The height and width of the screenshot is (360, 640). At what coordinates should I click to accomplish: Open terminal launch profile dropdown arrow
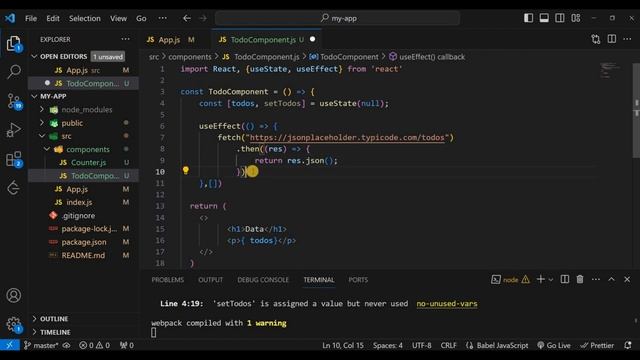(x=551, y=280)
